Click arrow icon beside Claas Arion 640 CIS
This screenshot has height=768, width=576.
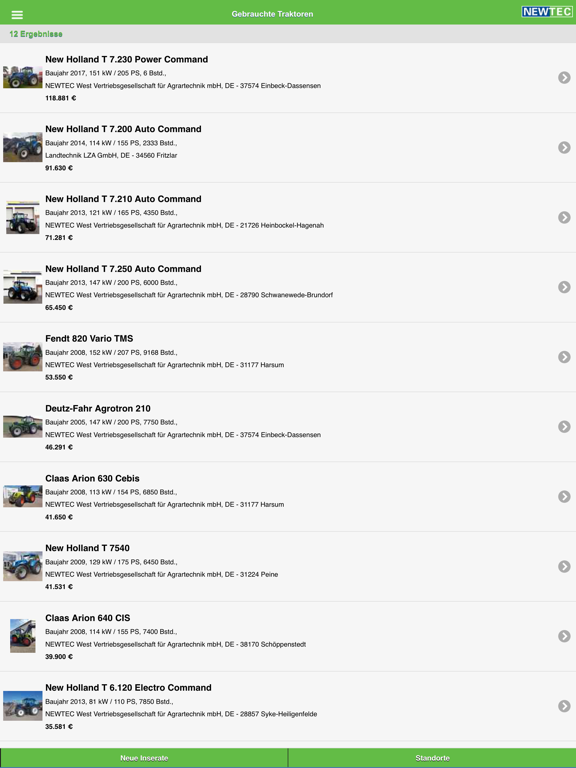(564, 636)
